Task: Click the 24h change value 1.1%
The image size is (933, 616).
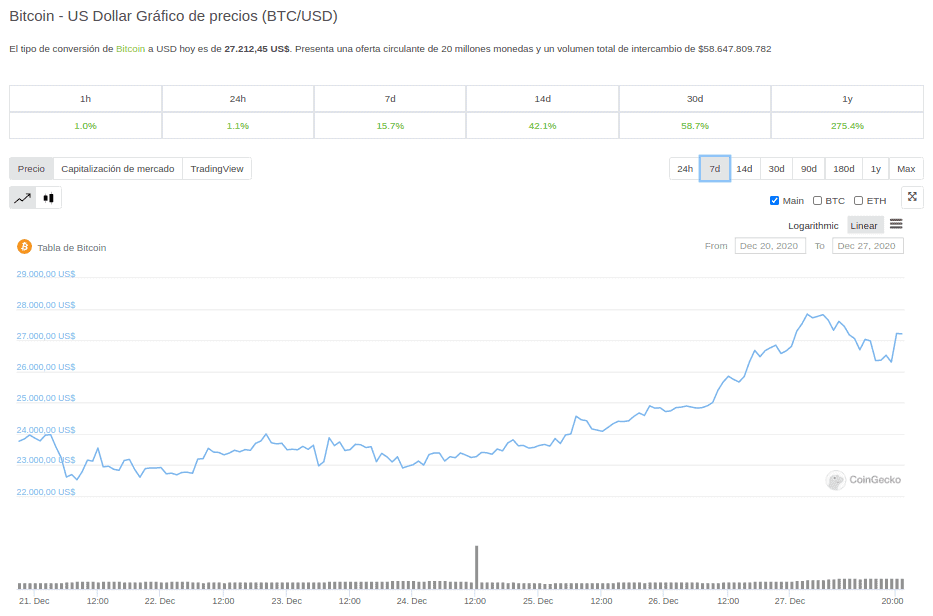Action: pyautogui.click(x=238, y=126)
